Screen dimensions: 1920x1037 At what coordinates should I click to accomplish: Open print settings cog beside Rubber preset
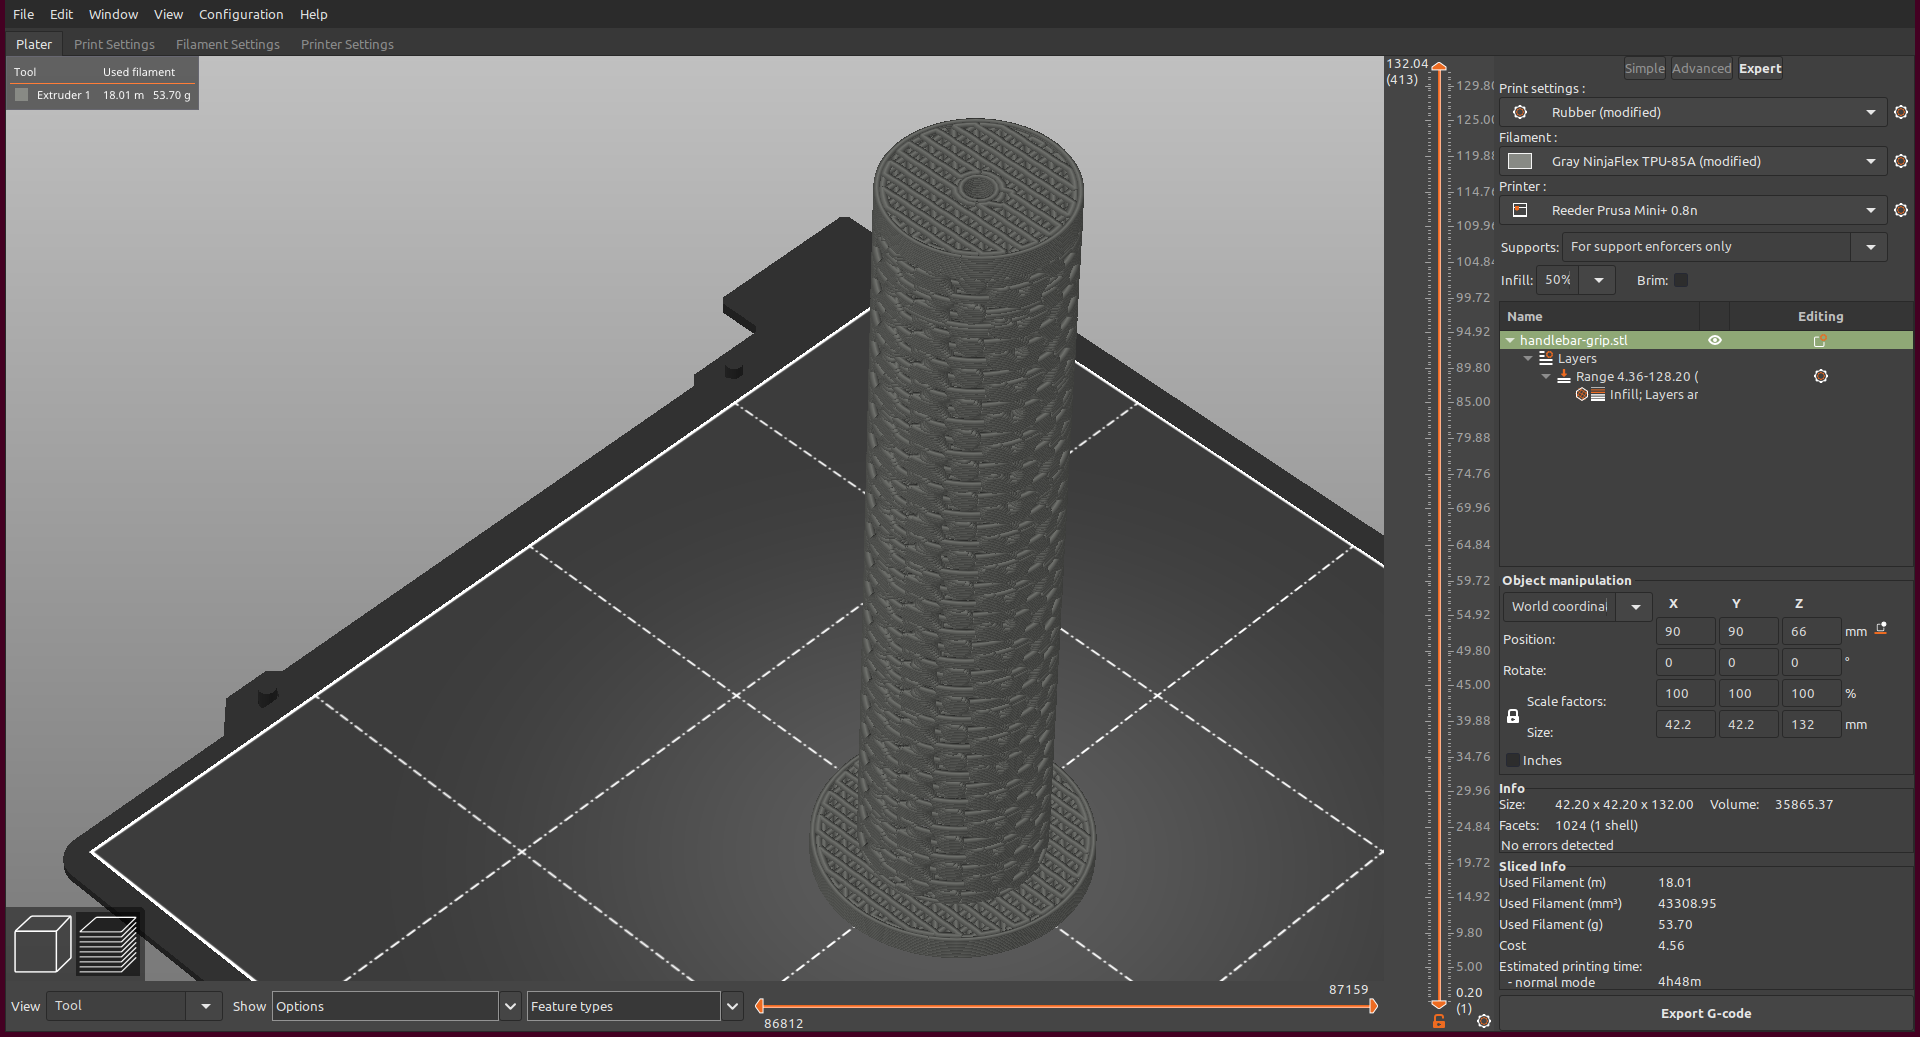pyautogui.click(x=1901, y=112)
